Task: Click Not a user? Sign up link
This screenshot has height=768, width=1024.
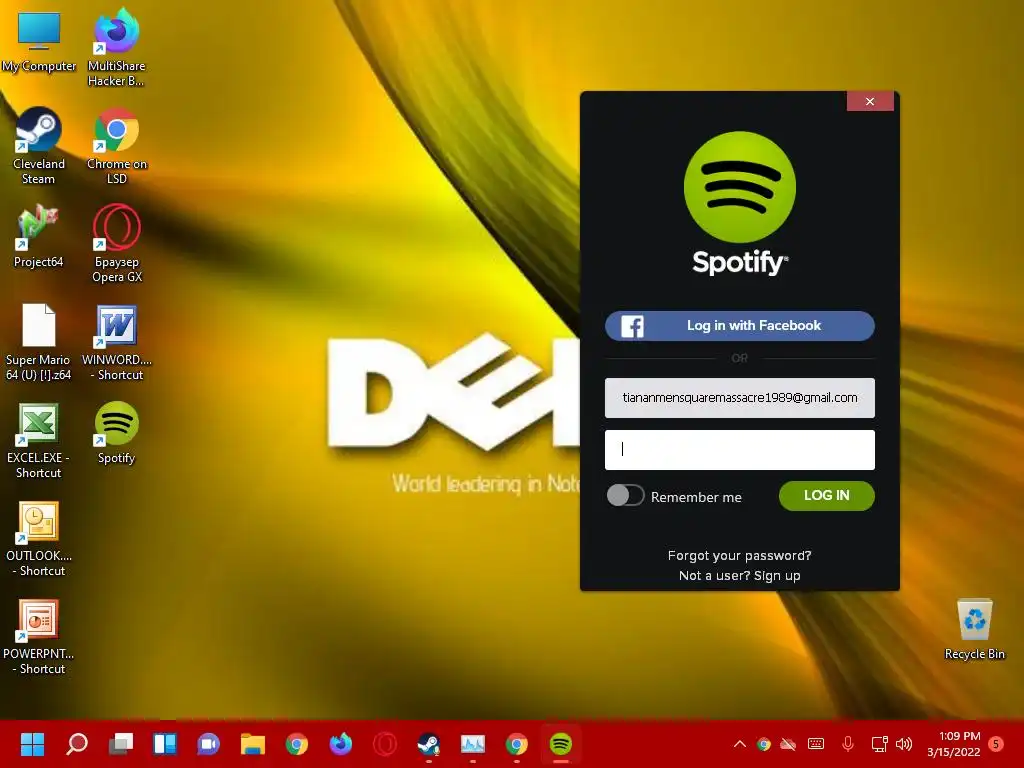Action: tap(739, 575)
